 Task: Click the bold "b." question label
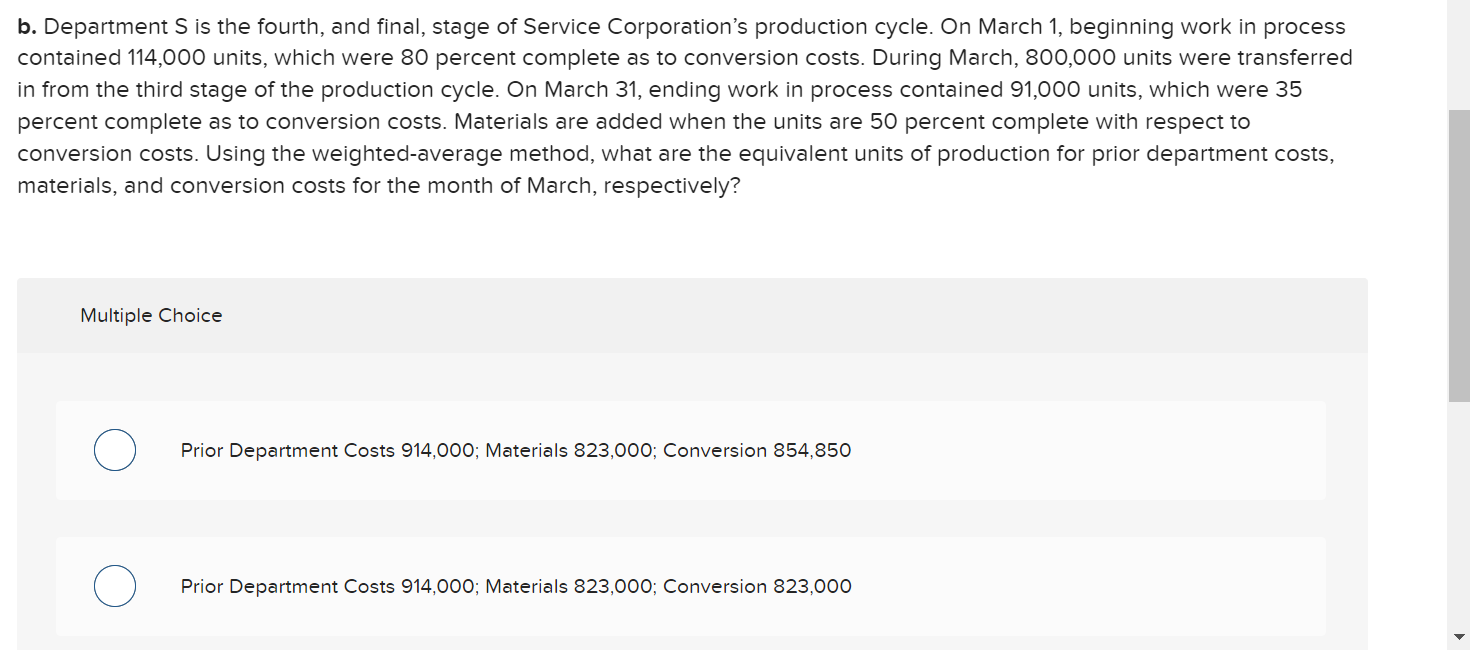[x=27, y=27]
